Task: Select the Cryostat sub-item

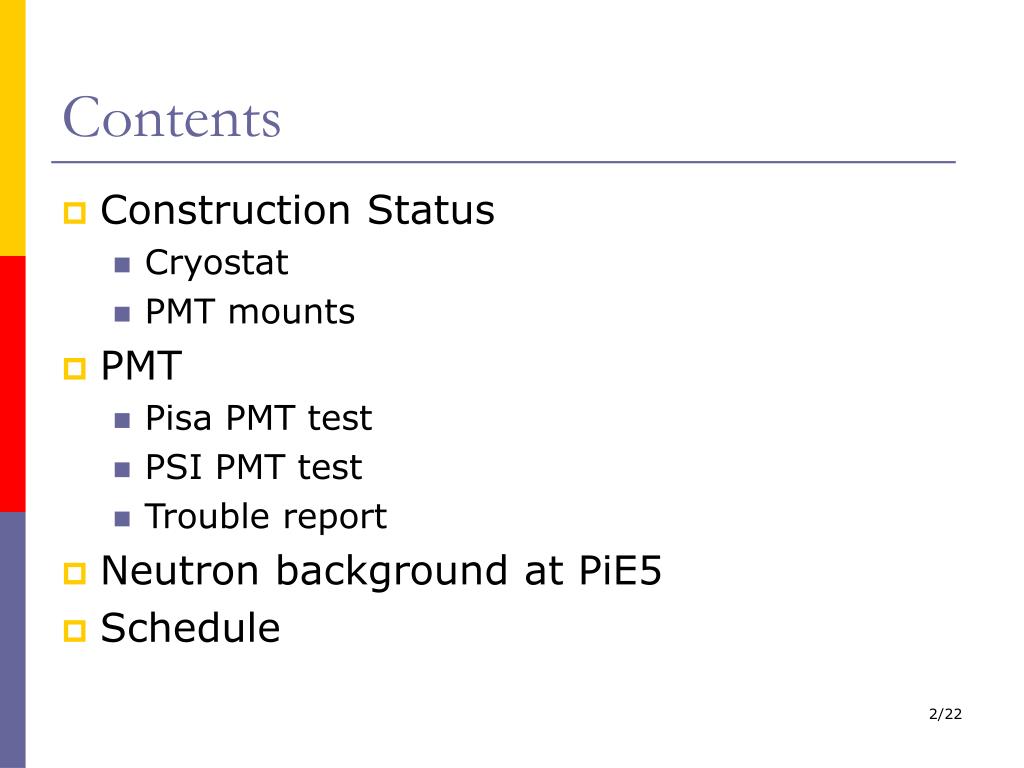Action: (216, 264)
